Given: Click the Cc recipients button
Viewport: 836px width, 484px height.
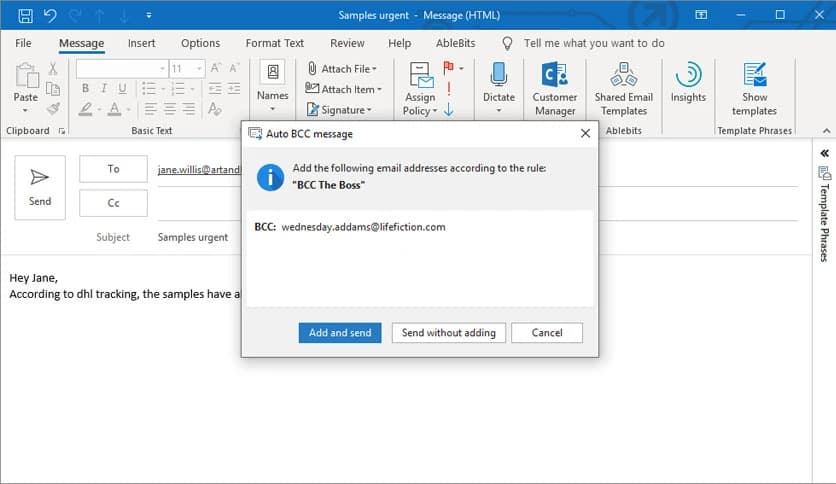Looking at the screenshot, I should 113,203.
